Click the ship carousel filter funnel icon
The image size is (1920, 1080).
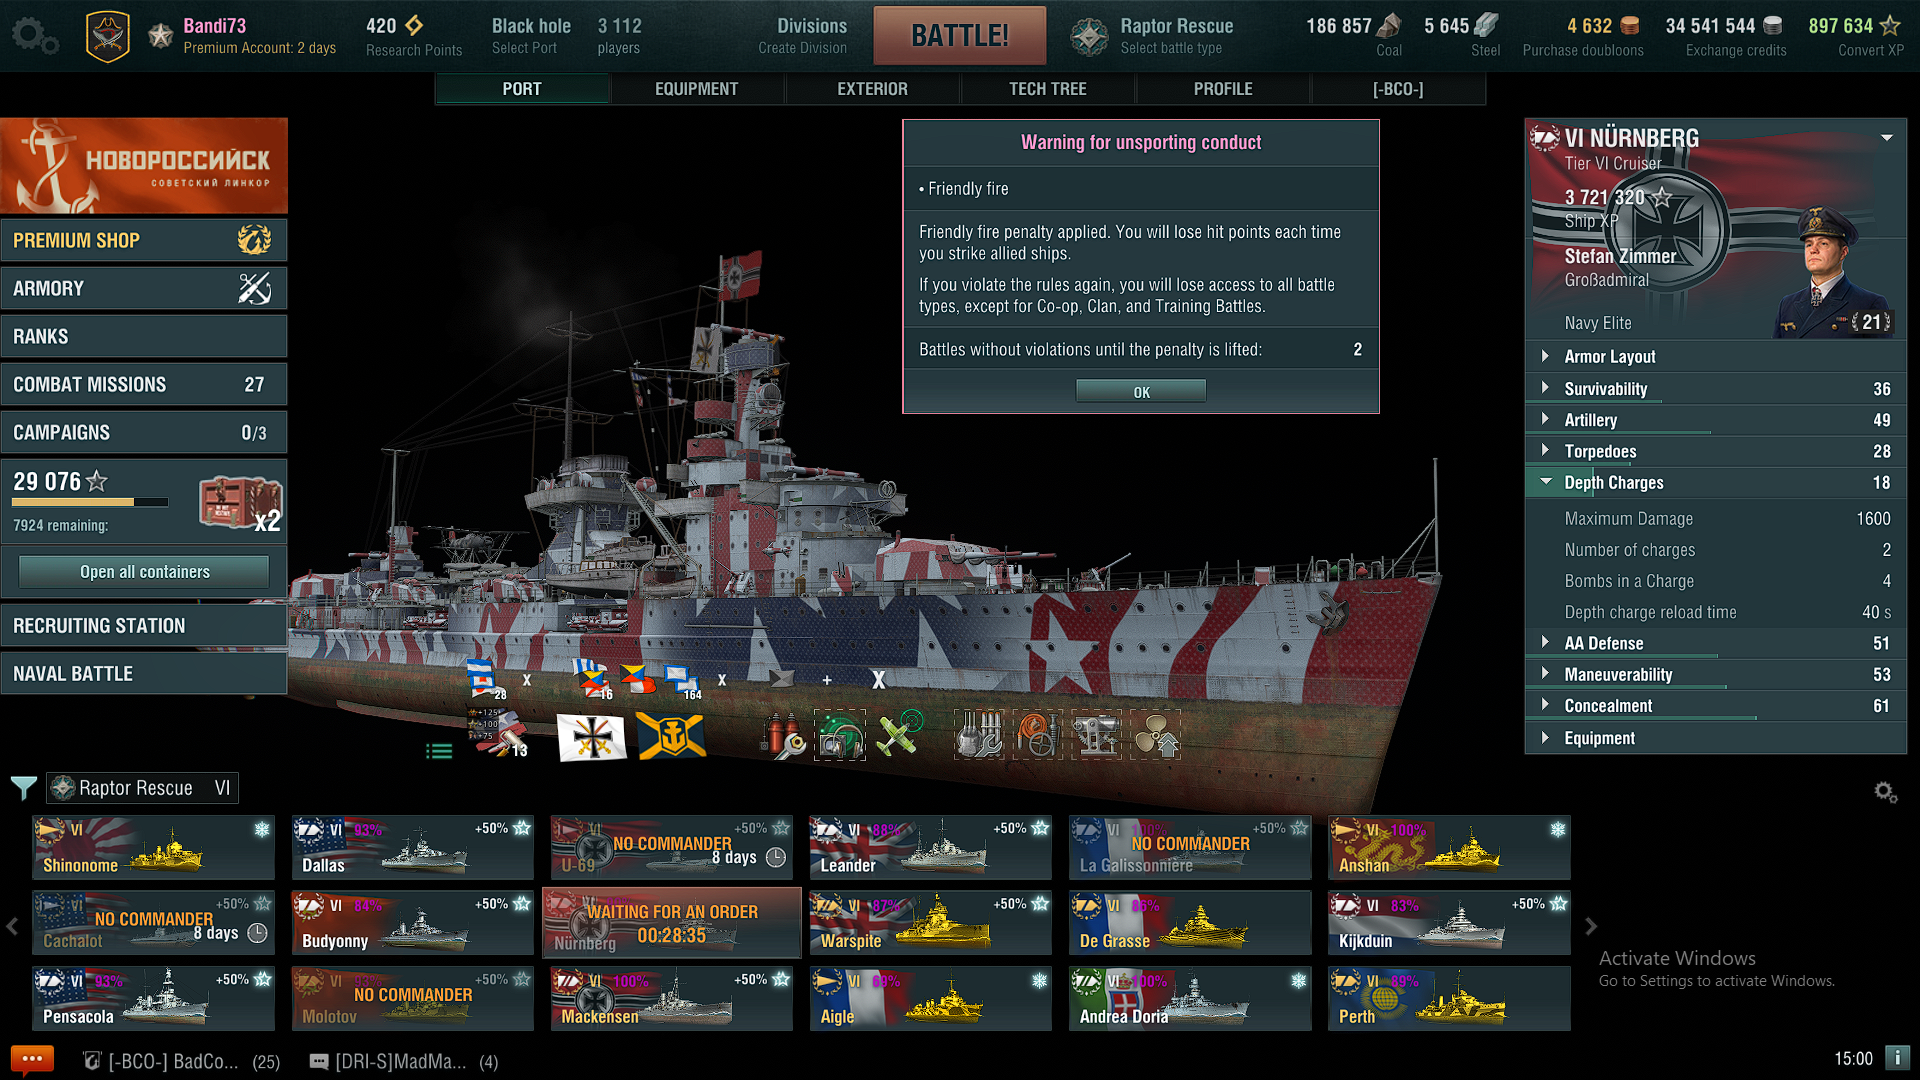click(23, 788)
